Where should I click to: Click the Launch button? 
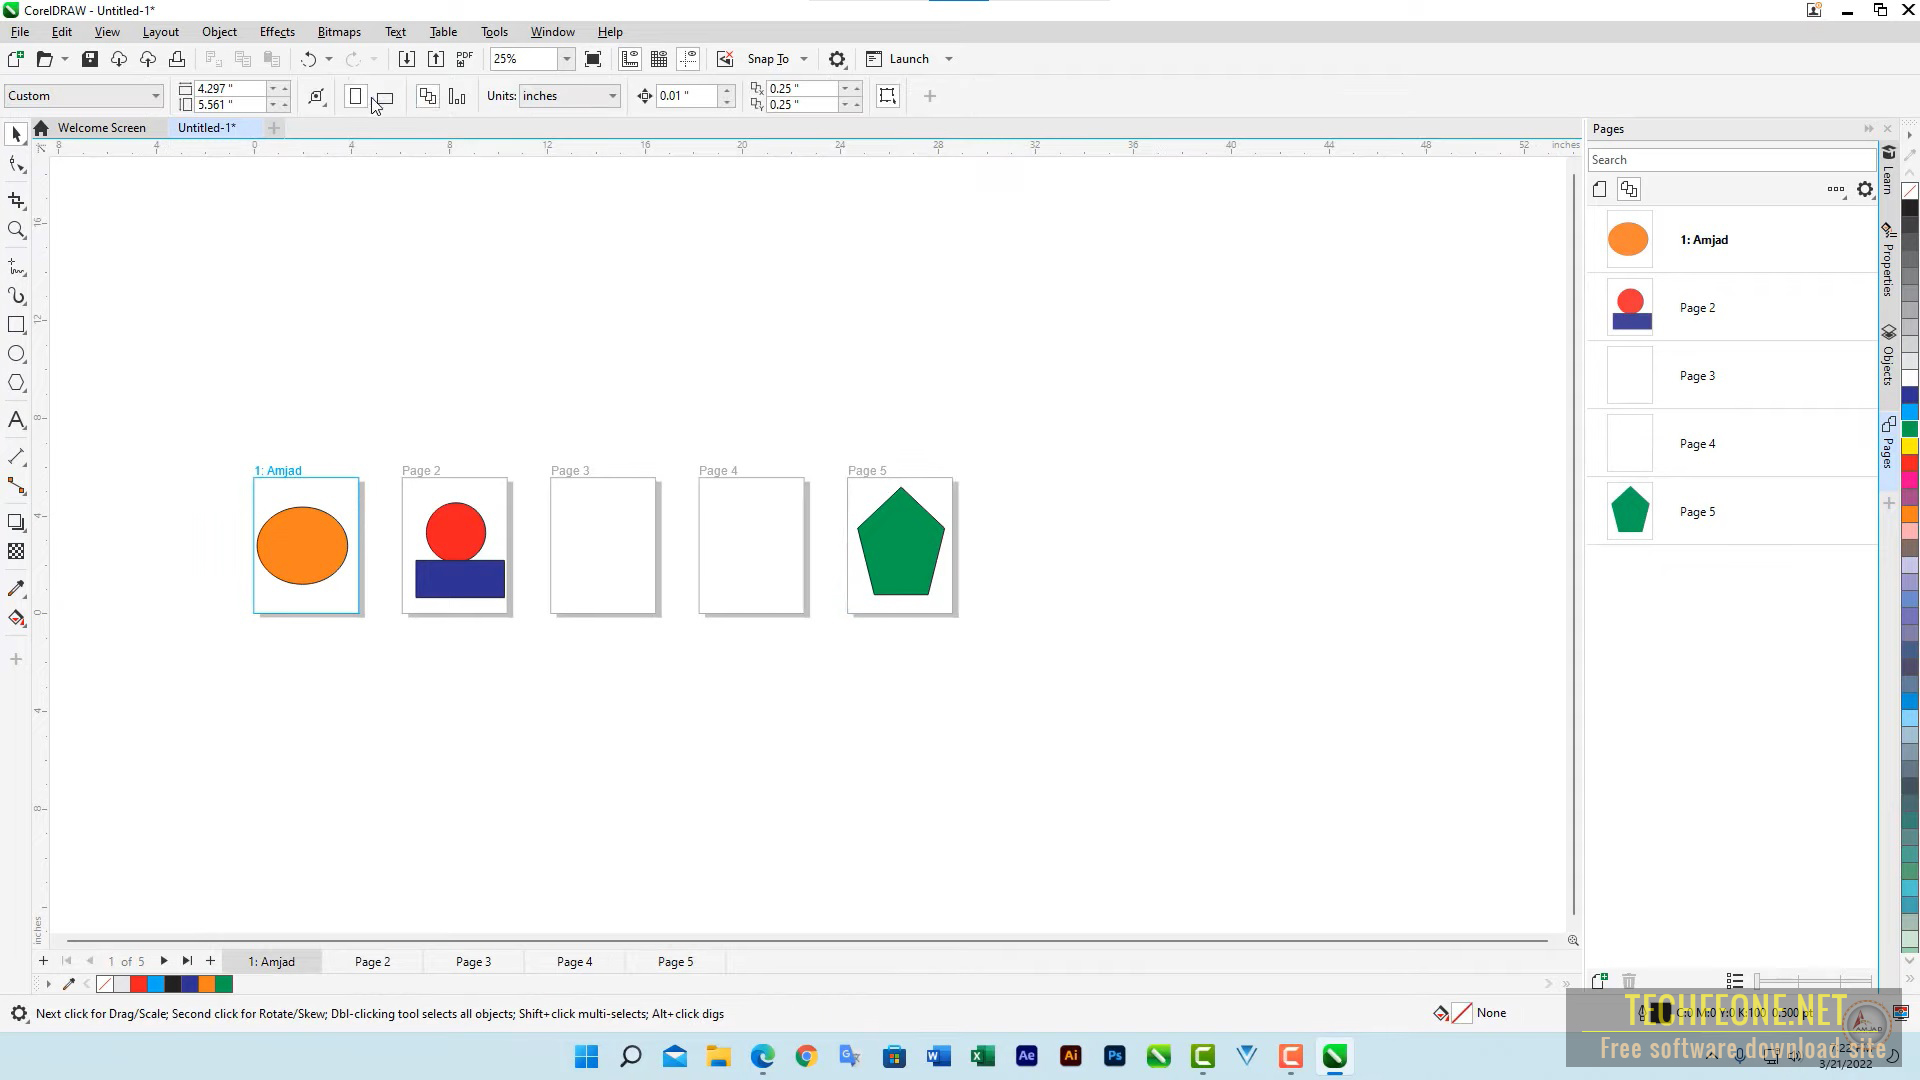coord(908,58)
